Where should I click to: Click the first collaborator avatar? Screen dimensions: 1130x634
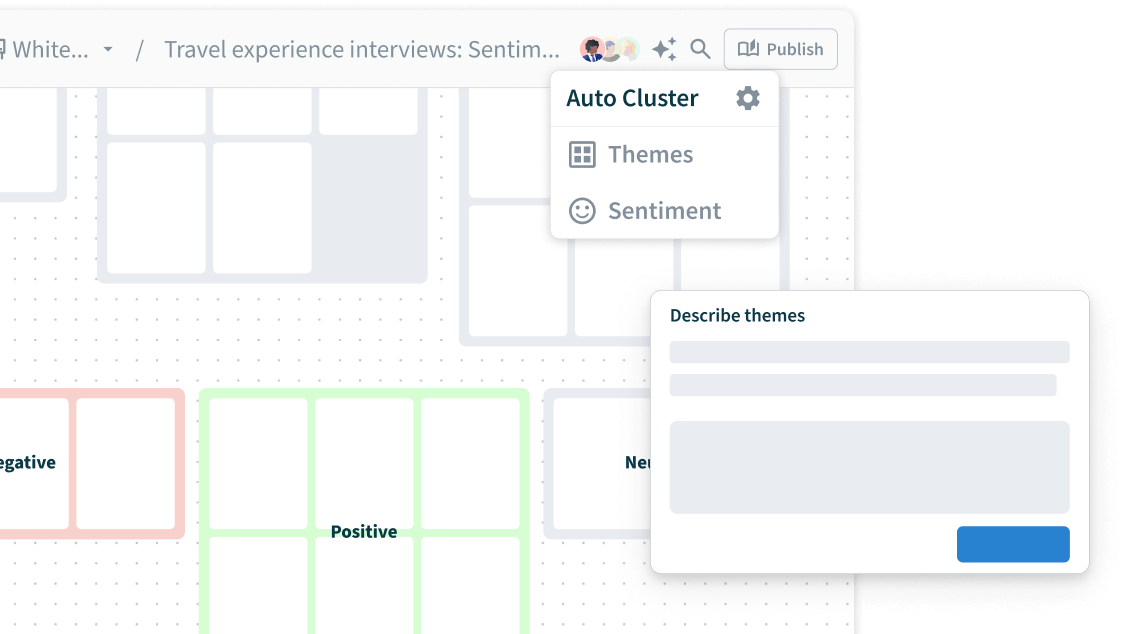pos(591,49)
